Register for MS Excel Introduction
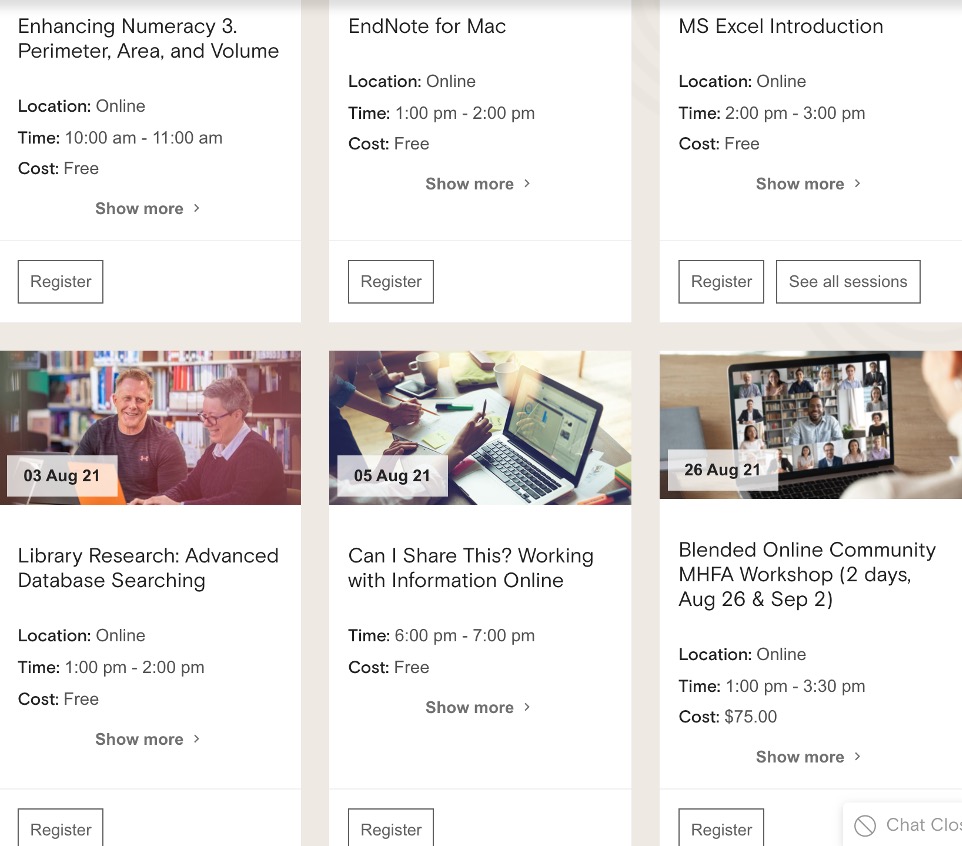This screenshot has height=846, width=962. (x=721, y=282)
